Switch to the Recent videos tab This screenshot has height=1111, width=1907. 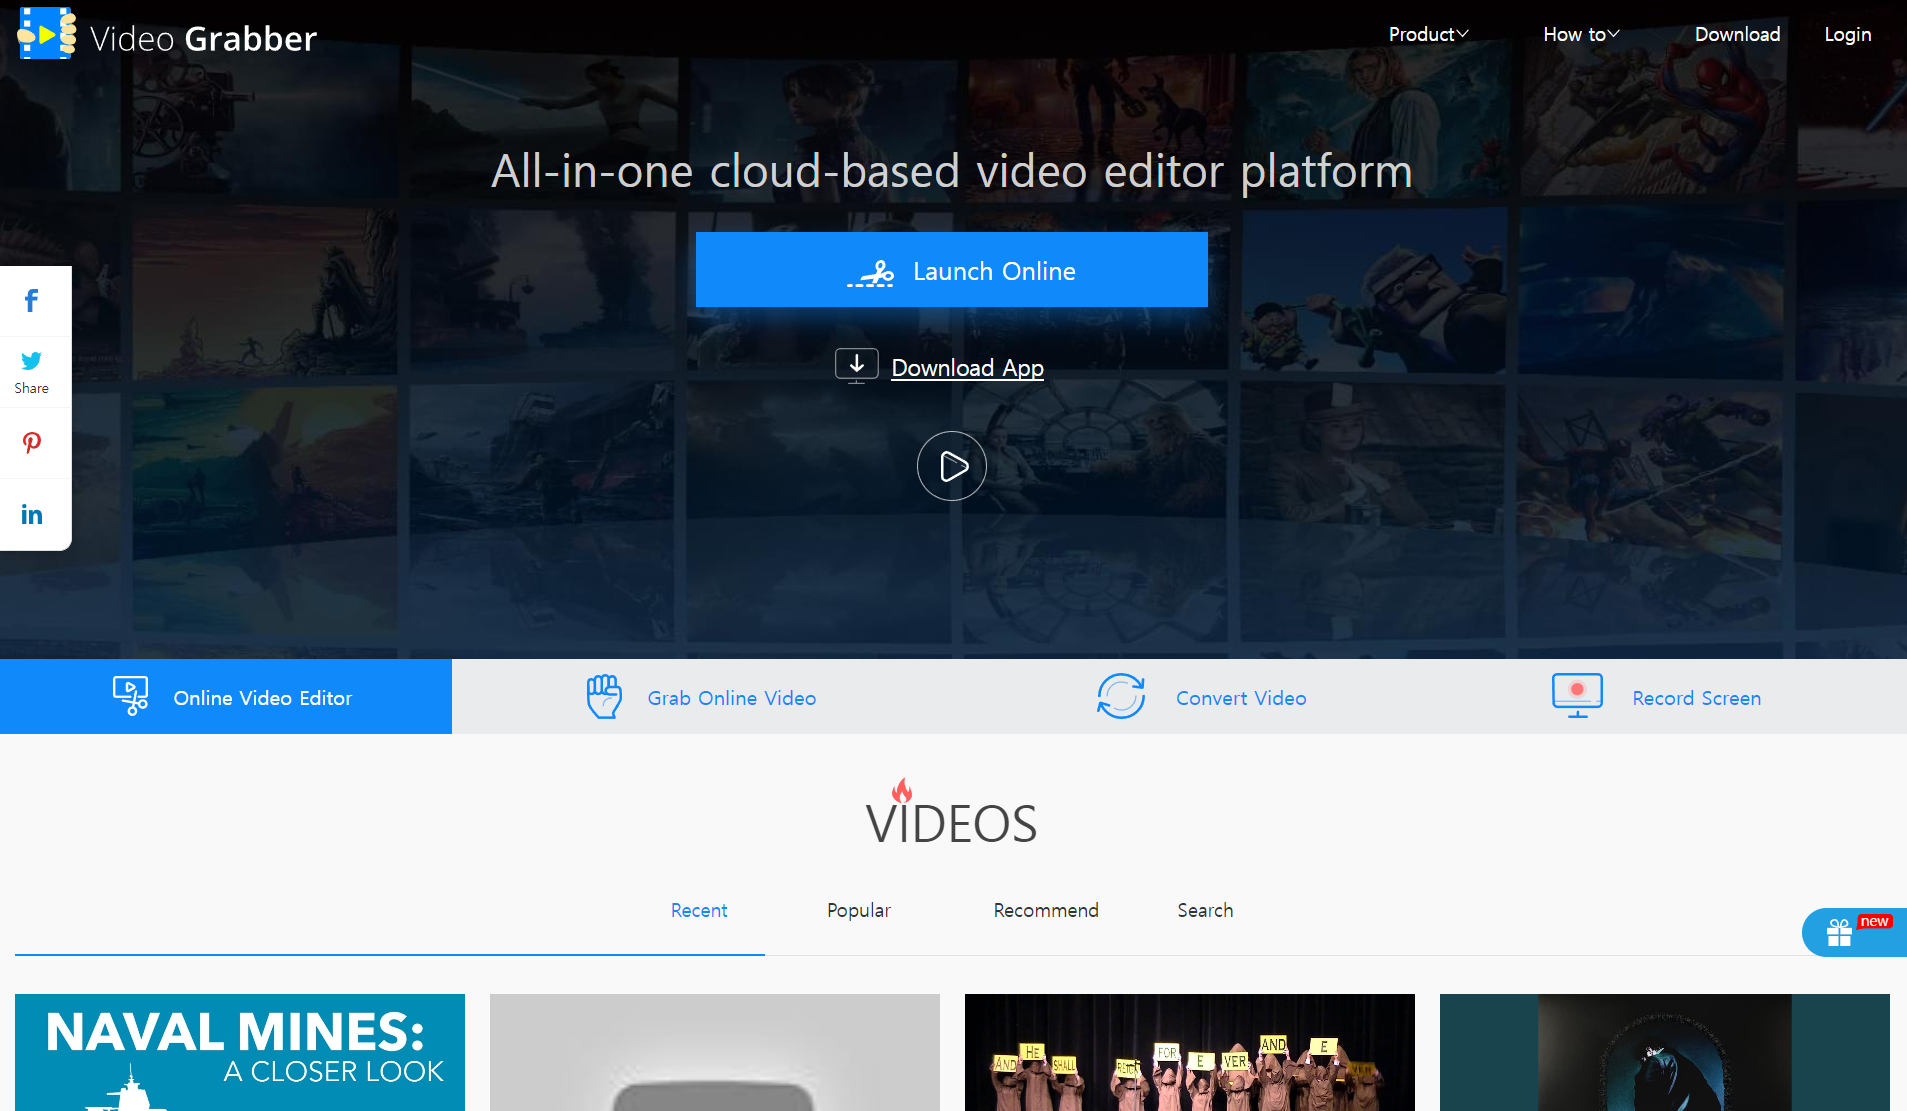tap(699, 911)
